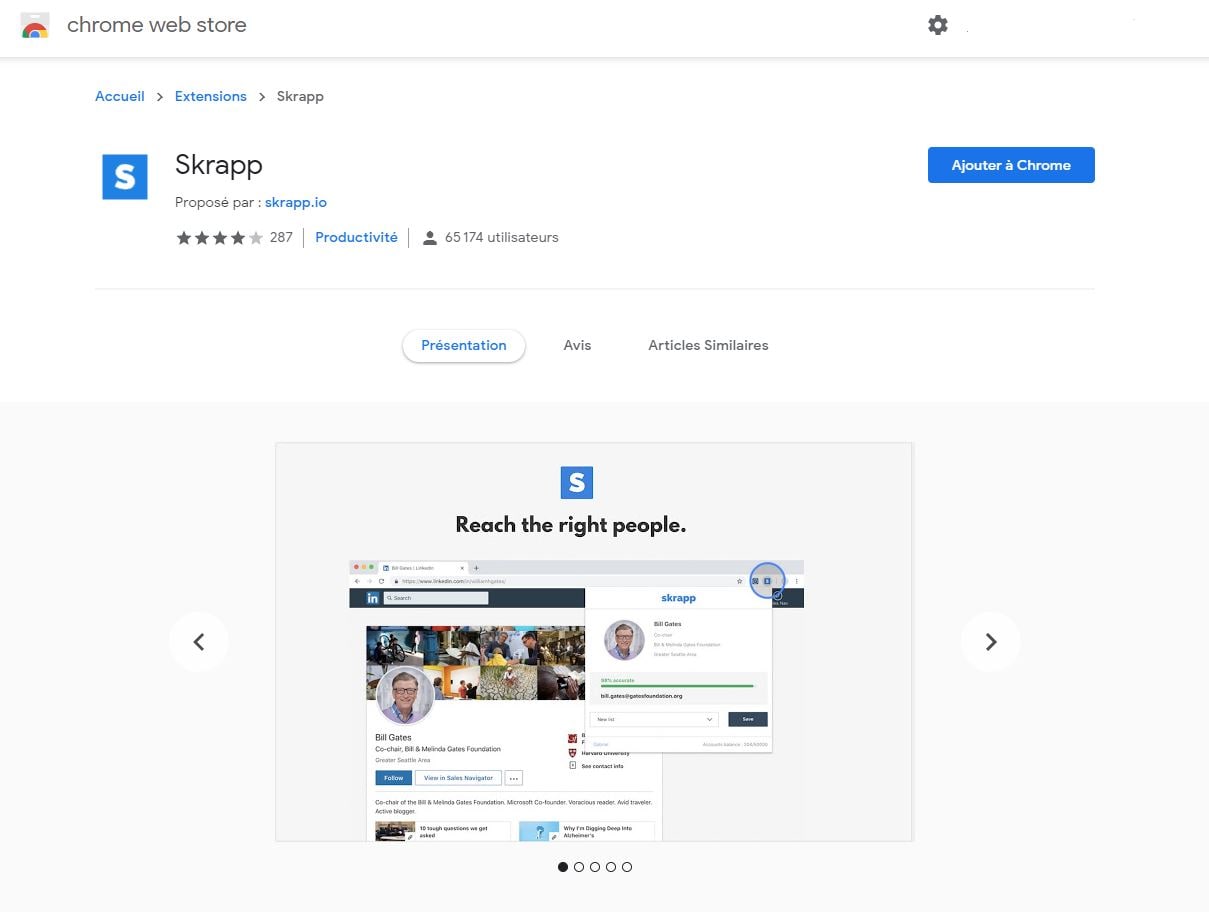The width and height of the screenshot is (1209, 914).
Task: Select the third carousel dot
Action: pyautogui.click(x=595, y=867)
